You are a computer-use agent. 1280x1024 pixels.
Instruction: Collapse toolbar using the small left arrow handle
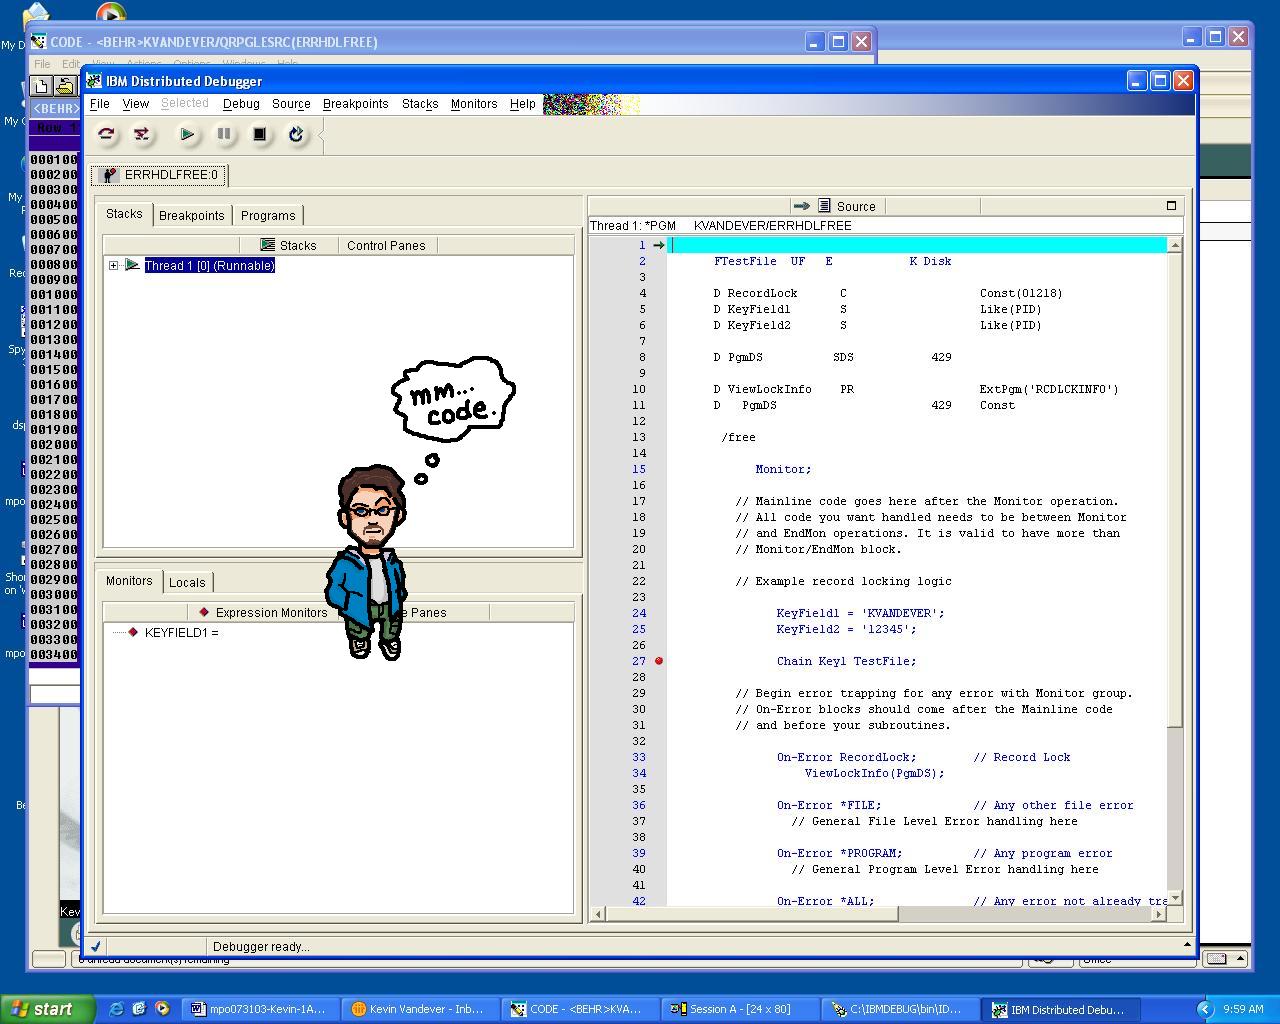coord(321,134)
